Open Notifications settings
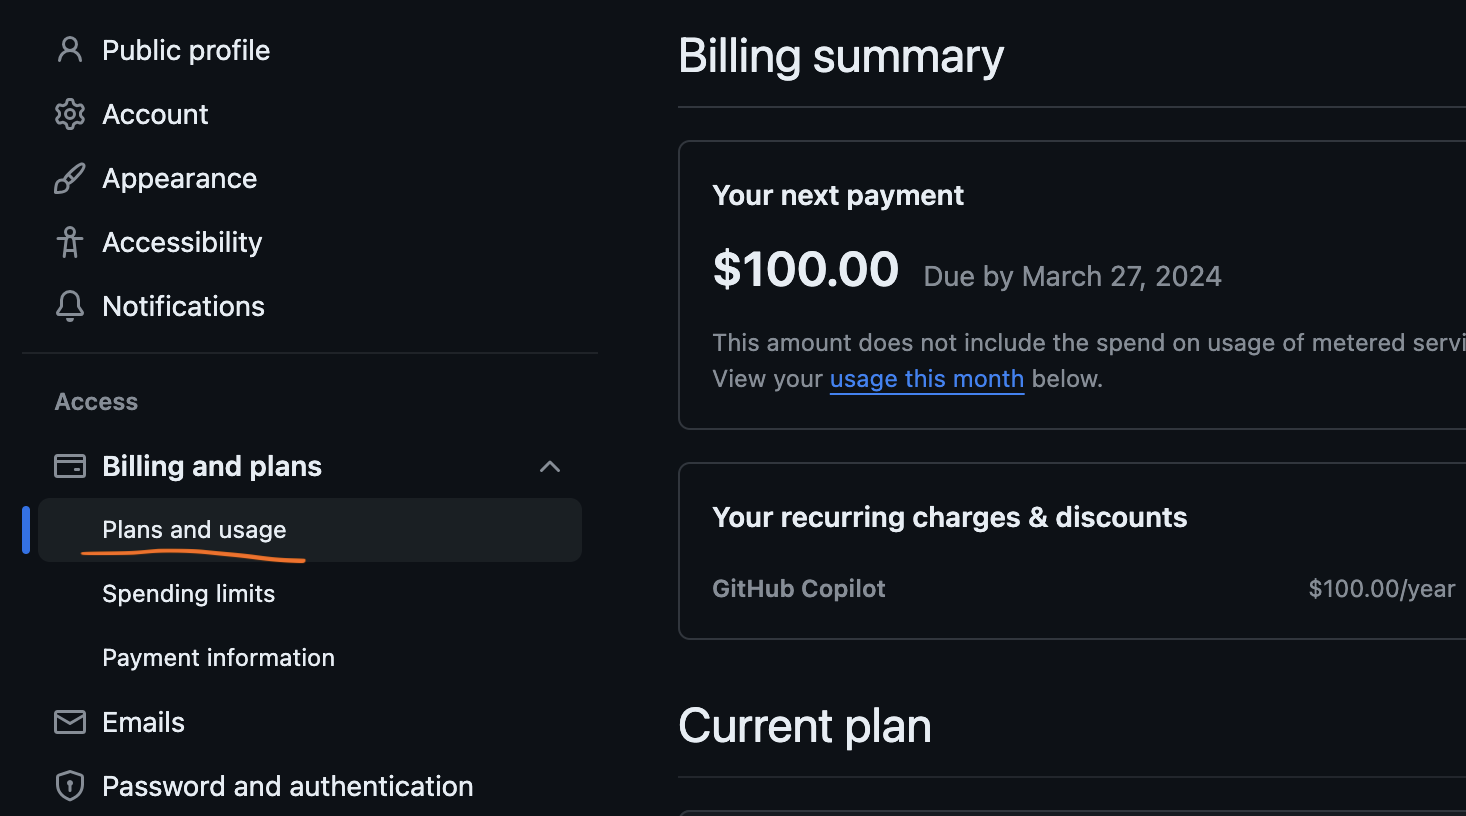This screenshot has height=816, width=1466. (x=183, y=306)
